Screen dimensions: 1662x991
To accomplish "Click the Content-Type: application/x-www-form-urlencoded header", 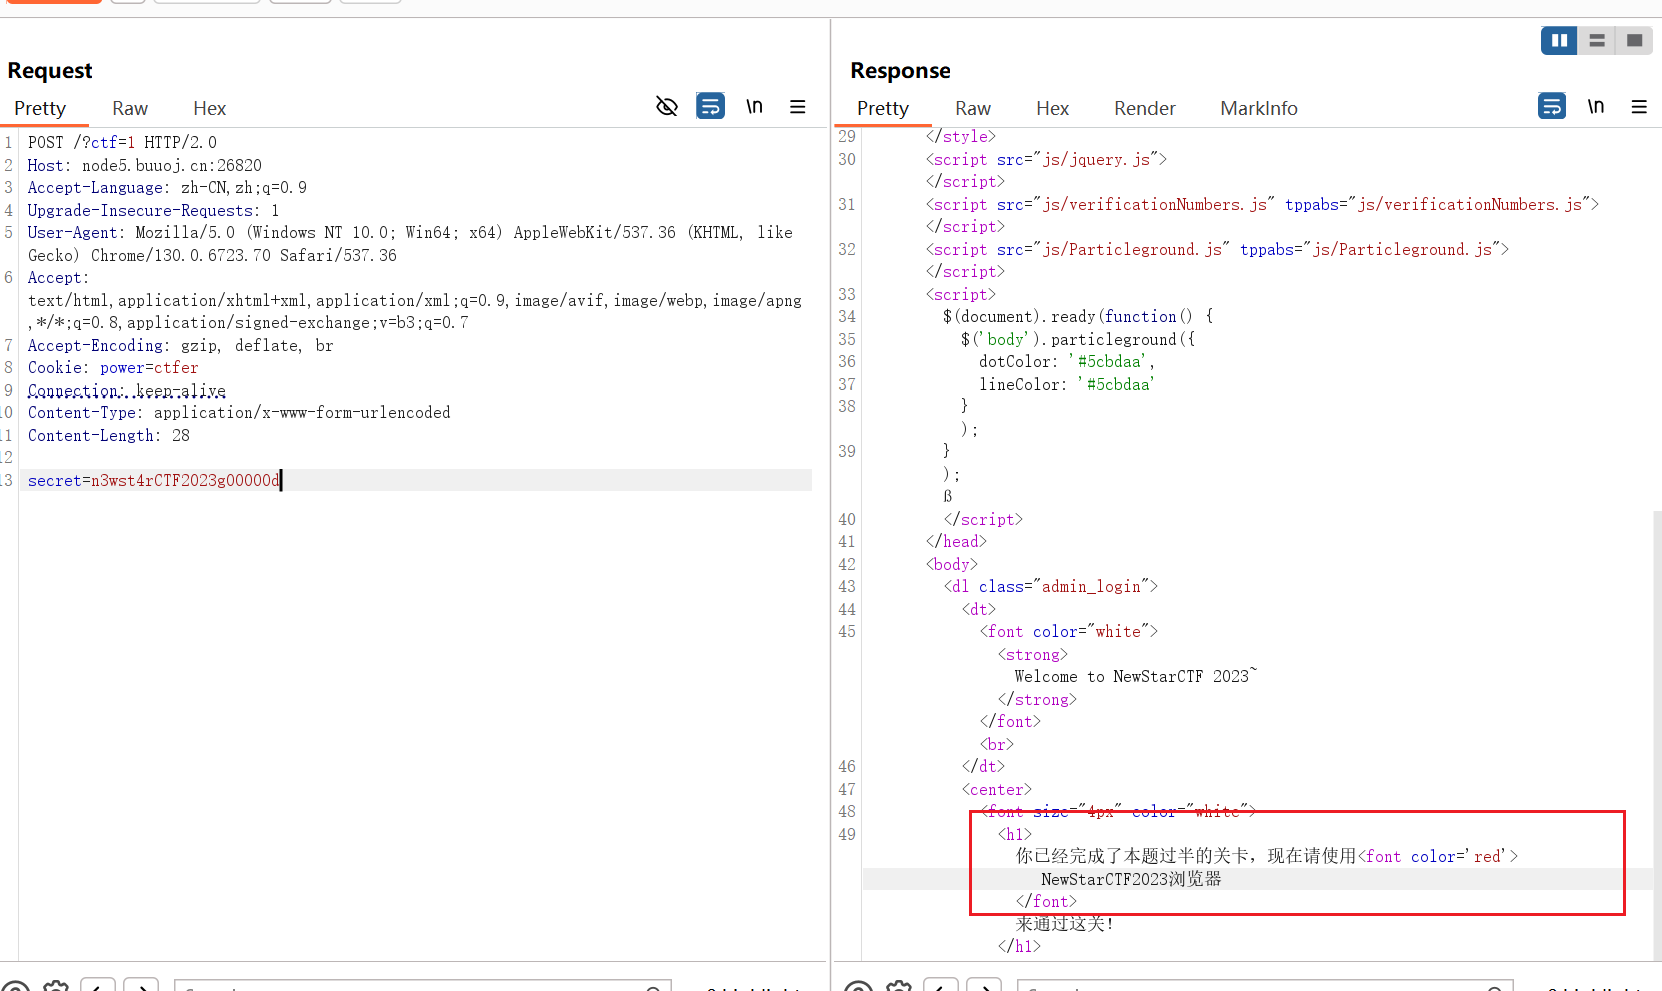I will click(239, 413).
